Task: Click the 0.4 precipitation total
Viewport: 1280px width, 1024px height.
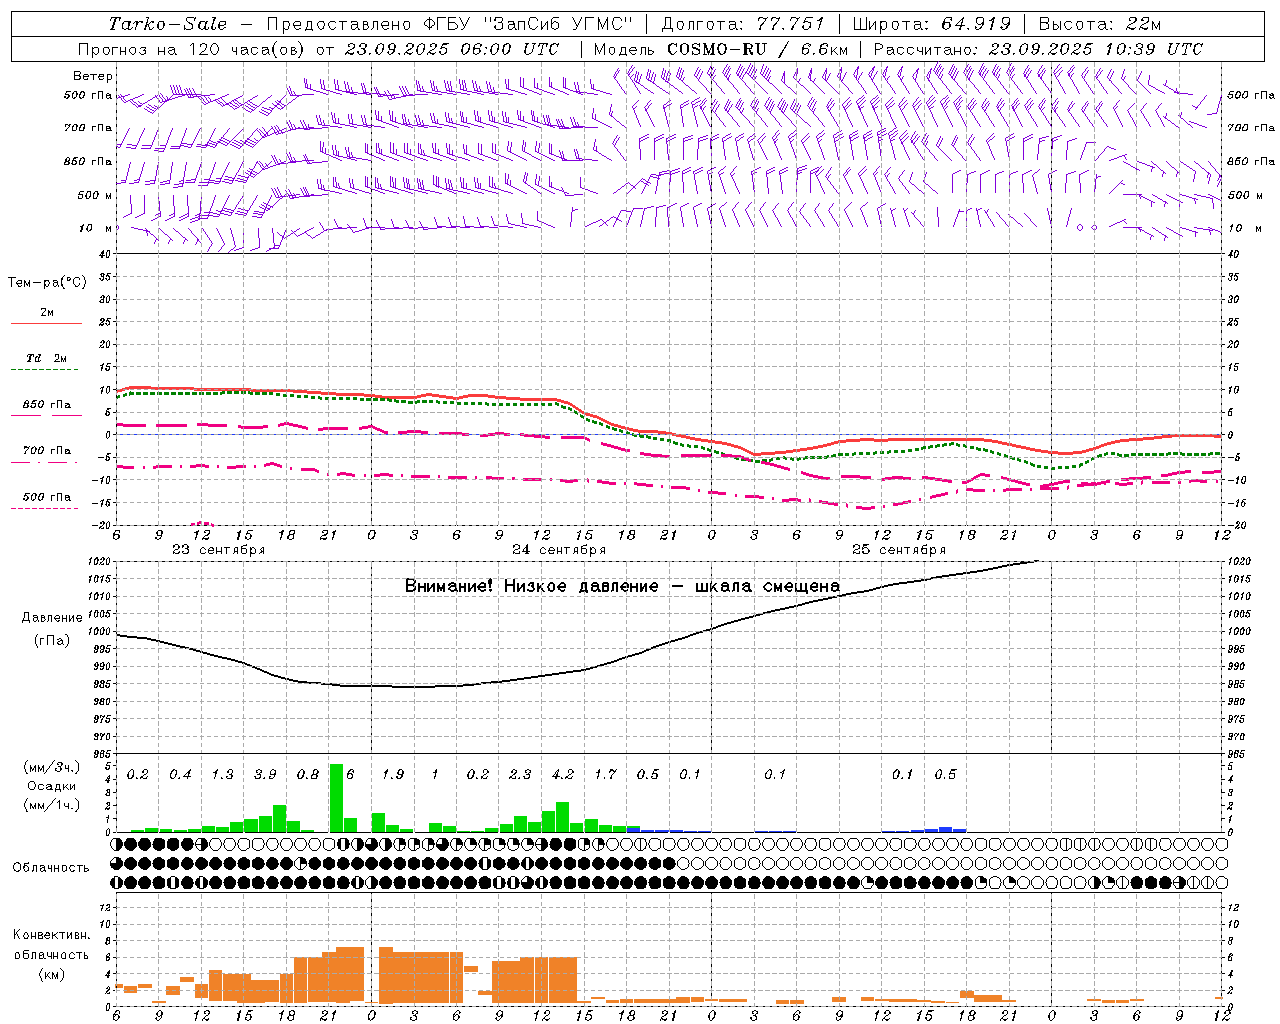Action: 180,775
